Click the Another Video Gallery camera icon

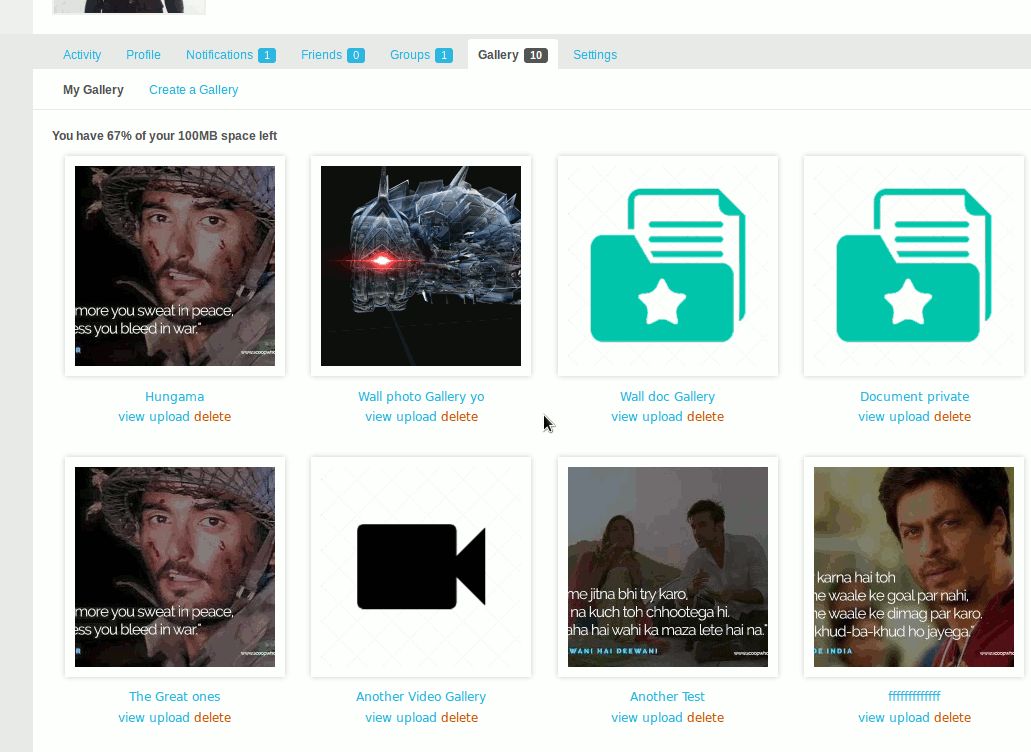[x=421, y=567]
